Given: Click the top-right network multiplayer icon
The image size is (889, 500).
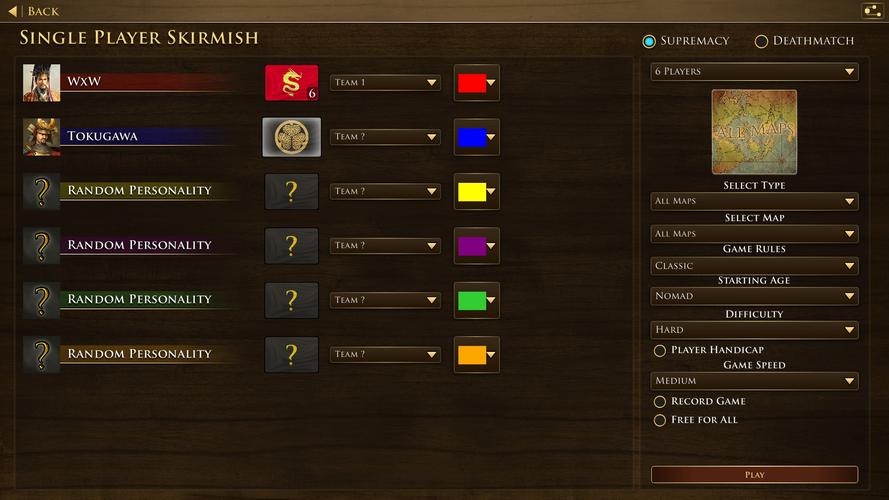Looking at the screenshot, I should click(872, 11).
